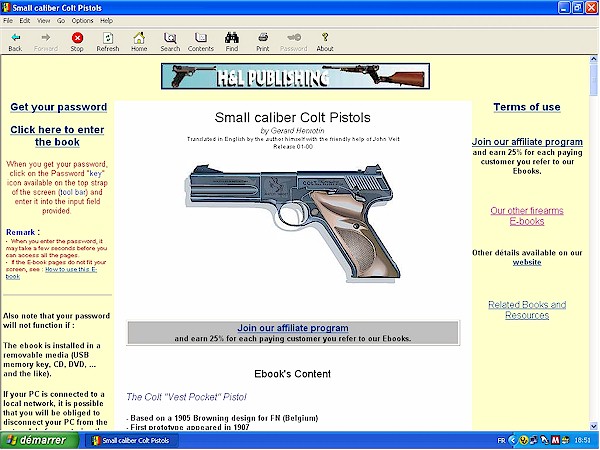Click "Based on a 1905 Browning design" line
This screenshot has height=450, width=600.
222,418
